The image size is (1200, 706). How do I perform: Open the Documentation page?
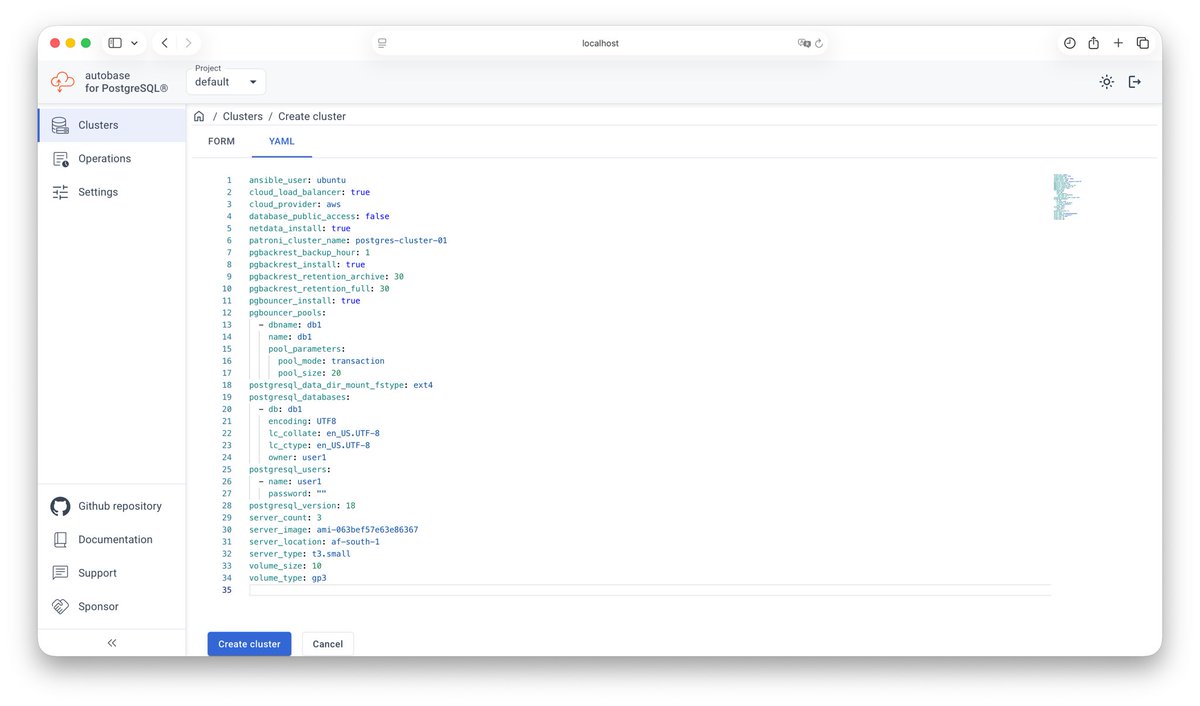coord(112,539)
